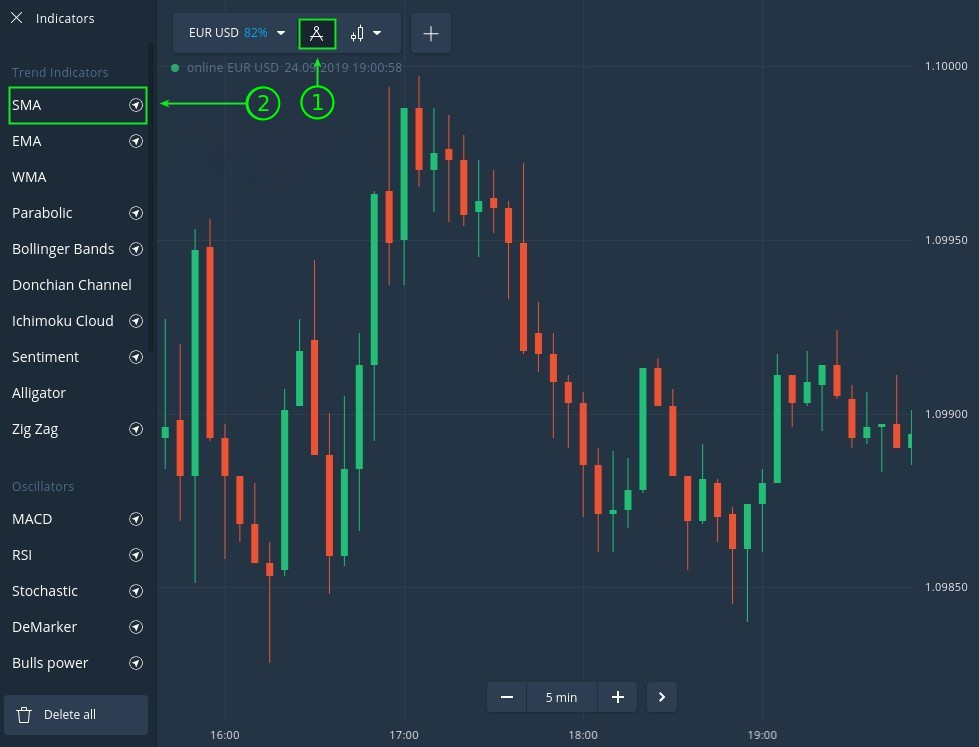This screenshot has height=747, width=979.
Task: Jump forward with the right chevron button
Action: (x=662, y=697)
